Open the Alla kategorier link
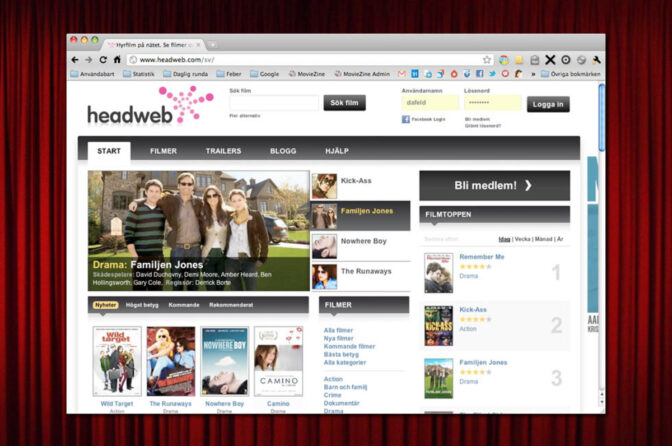Viewport: 672px width, 446px height. (345, 362)
